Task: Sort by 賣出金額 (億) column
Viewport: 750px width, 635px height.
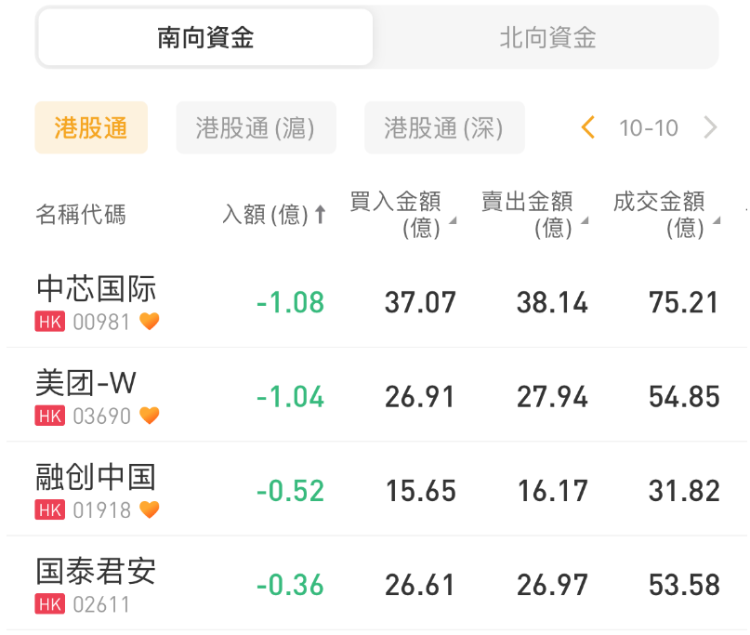Action: [x=534, y=214]
